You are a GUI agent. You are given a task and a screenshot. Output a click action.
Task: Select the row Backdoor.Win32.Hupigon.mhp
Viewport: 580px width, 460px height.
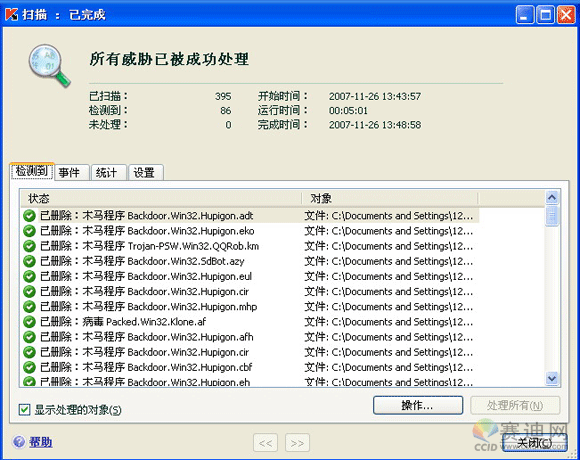pyautogui.click(x=250, y=307)
